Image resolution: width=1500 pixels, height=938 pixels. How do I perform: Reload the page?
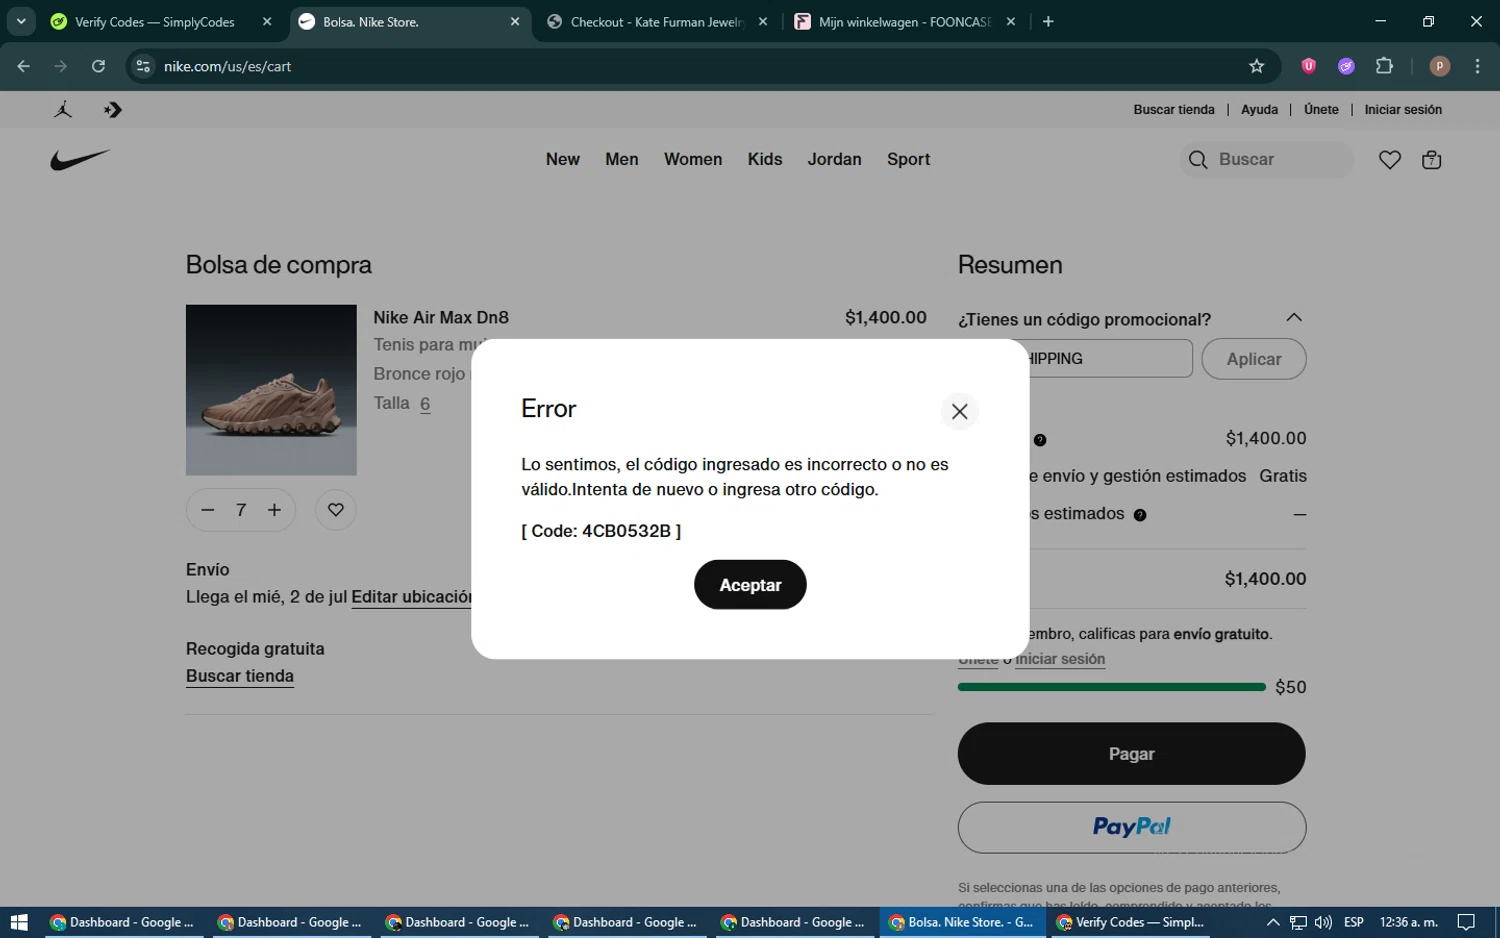coord(98,66)
